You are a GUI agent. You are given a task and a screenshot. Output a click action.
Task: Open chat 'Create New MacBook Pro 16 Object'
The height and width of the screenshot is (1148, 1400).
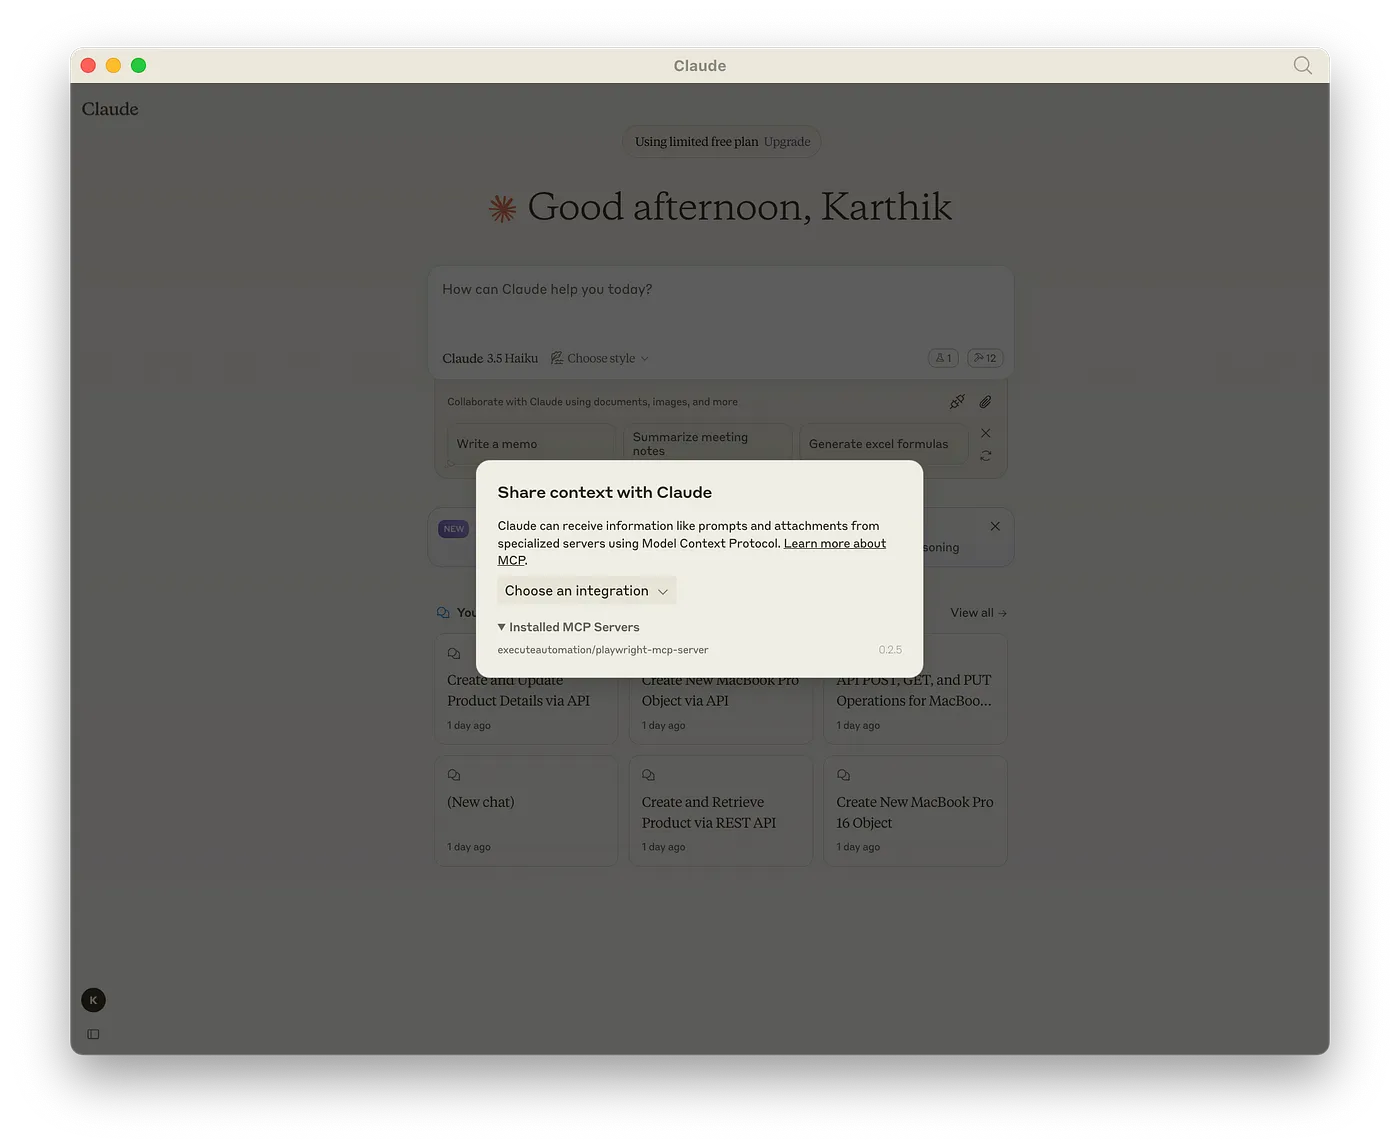click(x=915, y=811)
